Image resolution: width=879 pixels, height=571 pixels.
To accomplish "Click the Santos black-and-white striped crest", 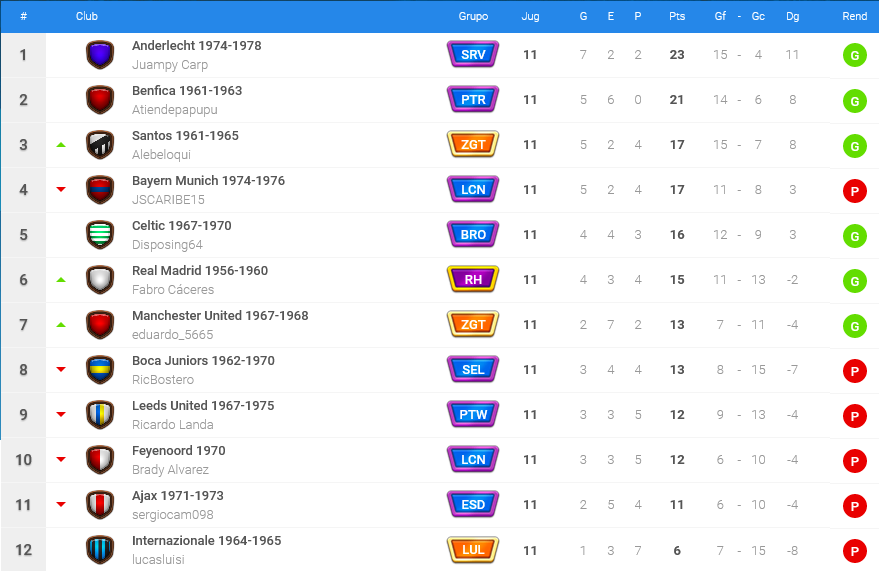I will point(100,145).
